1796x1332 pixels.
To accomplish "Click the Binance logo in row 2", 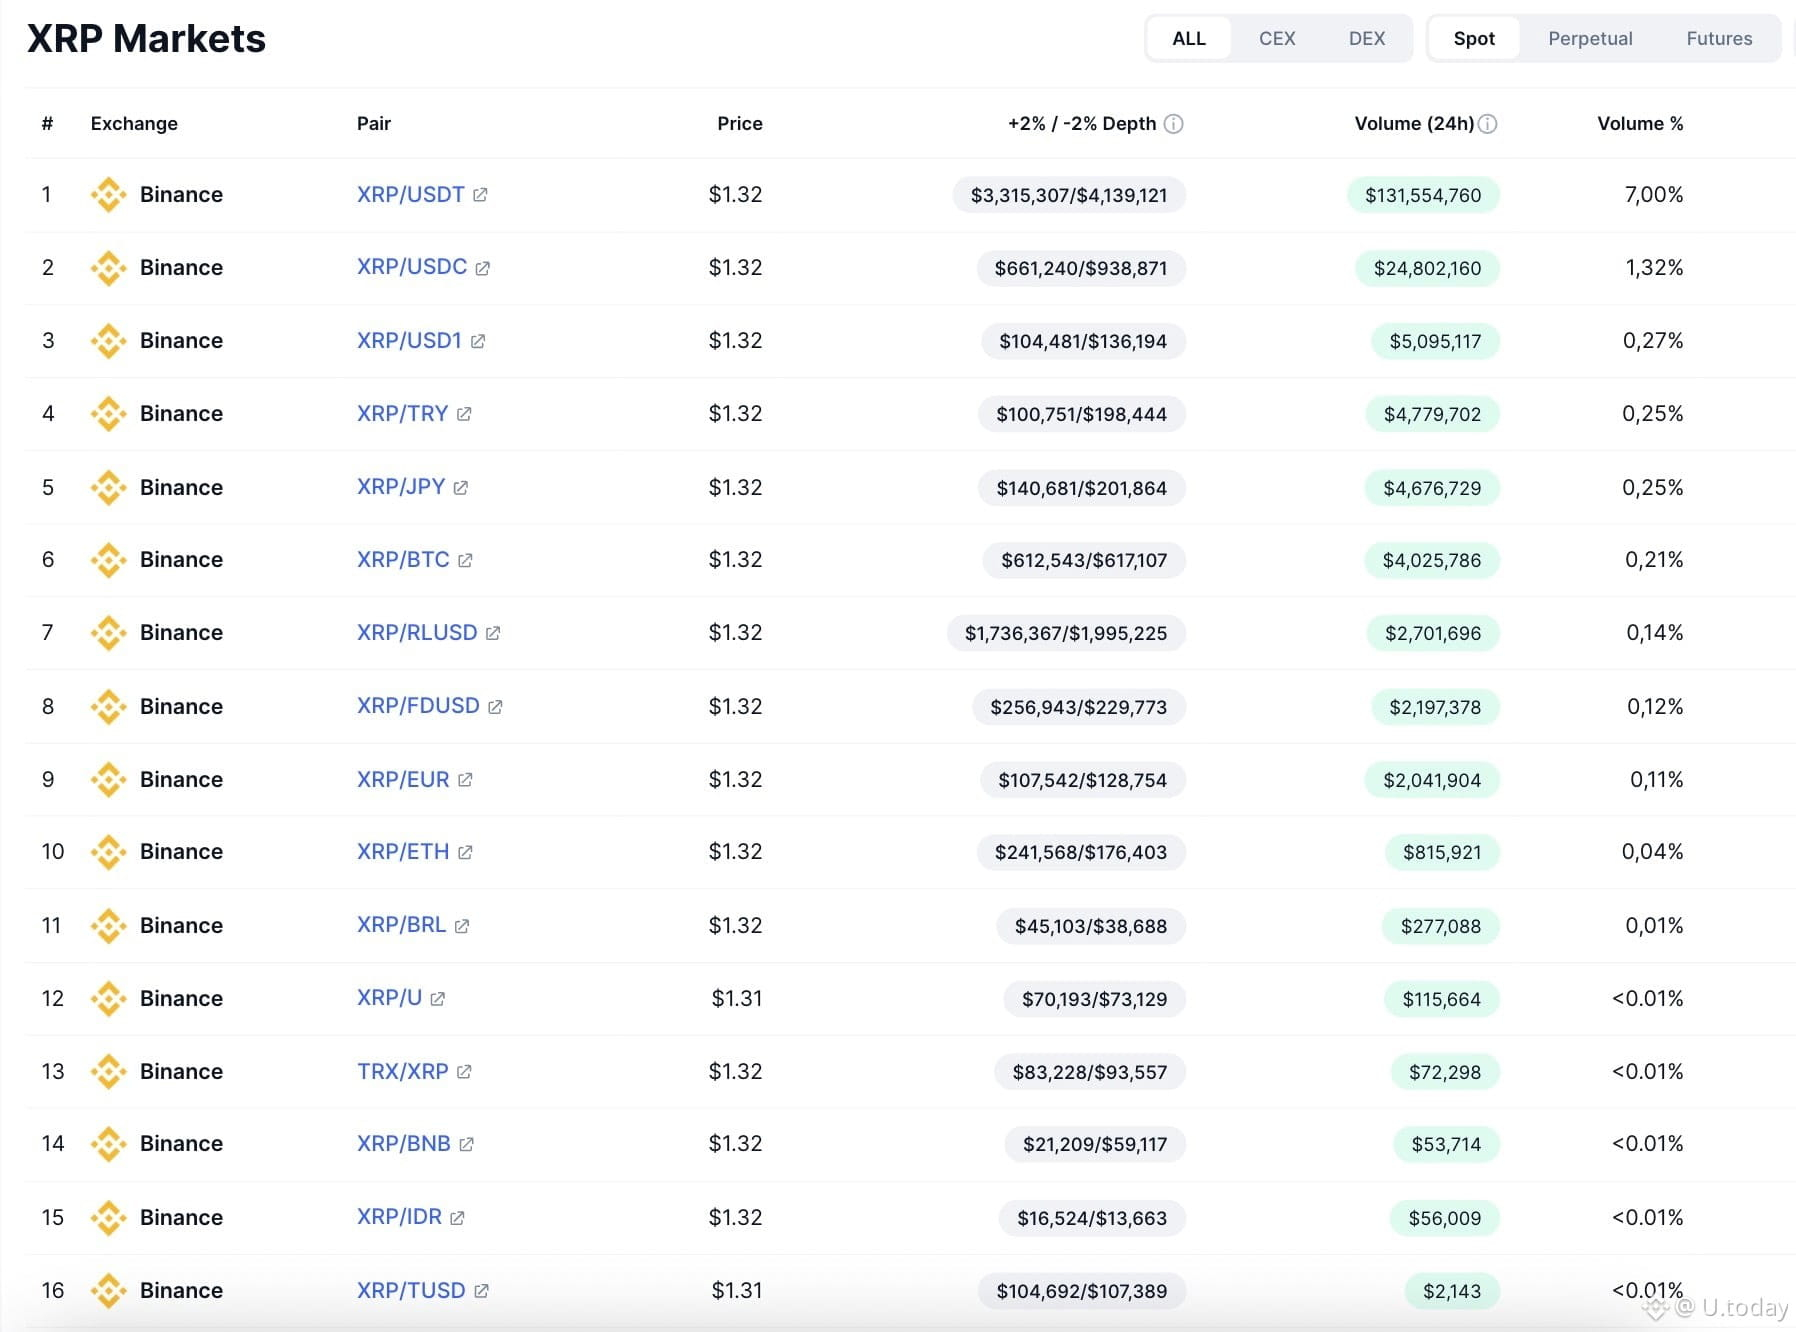I will (108, 268).
